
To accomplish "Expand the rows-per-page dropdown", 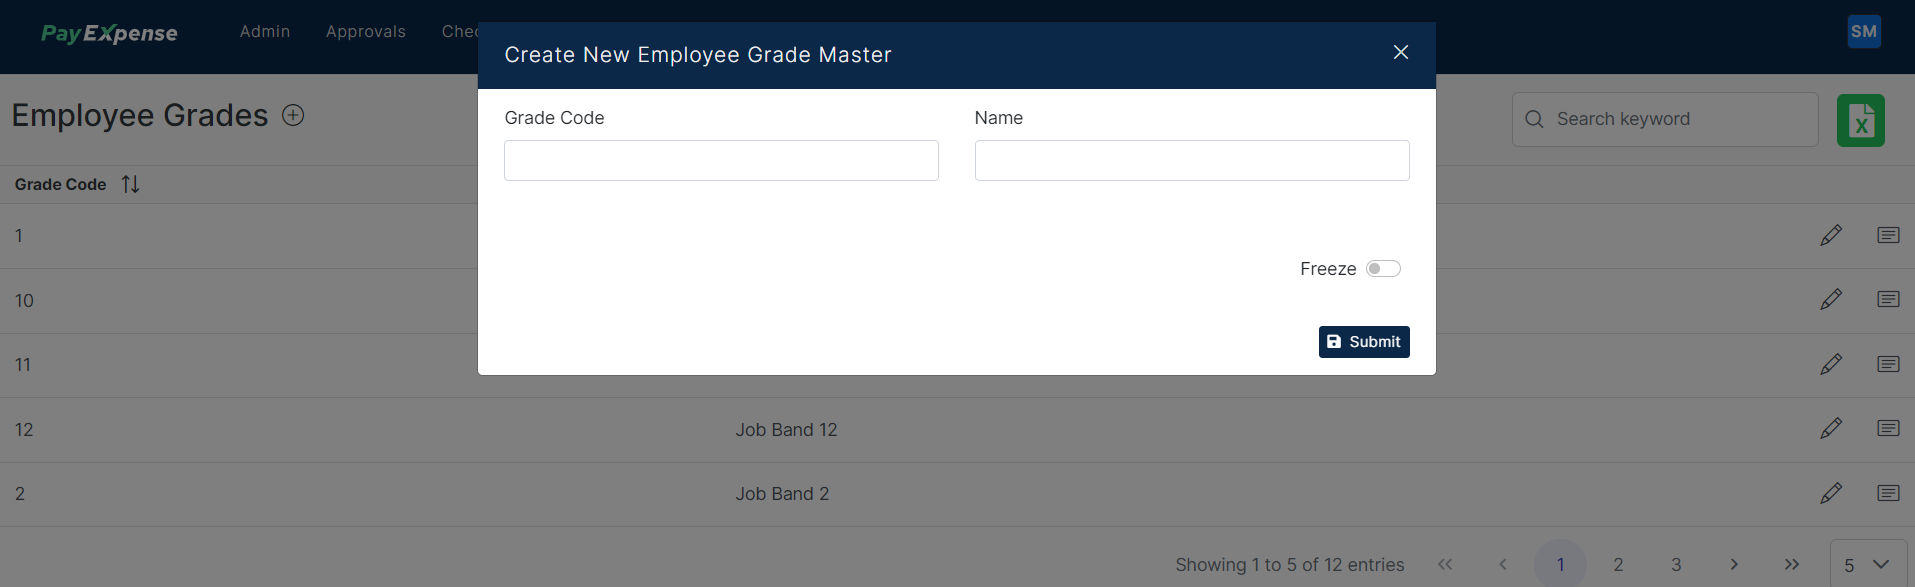I will coord(1868,565).
